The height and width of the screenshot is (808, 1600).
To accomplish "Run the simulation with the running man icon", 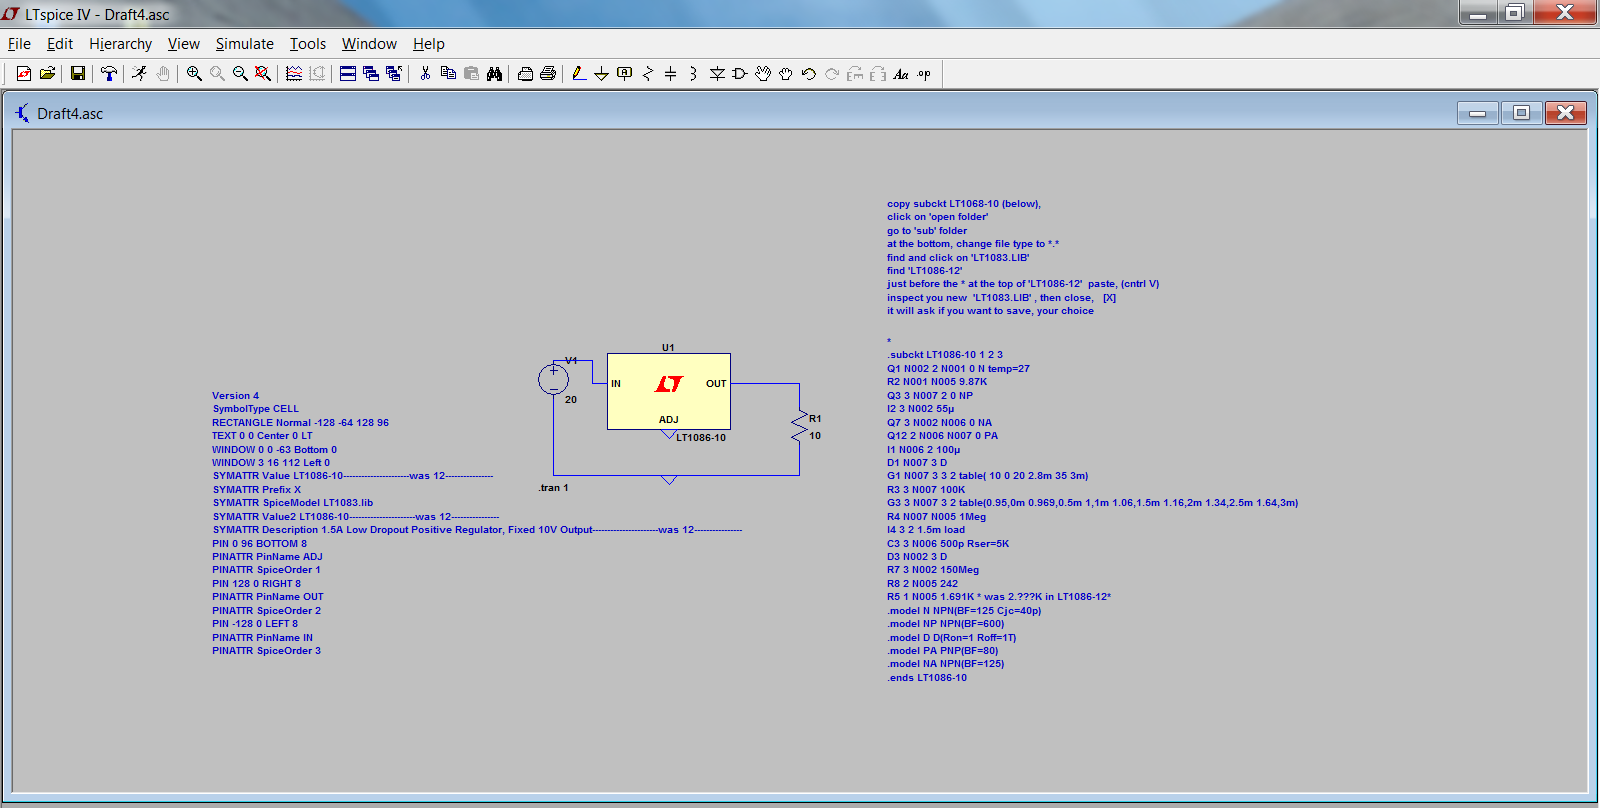I will coord(140,74).
